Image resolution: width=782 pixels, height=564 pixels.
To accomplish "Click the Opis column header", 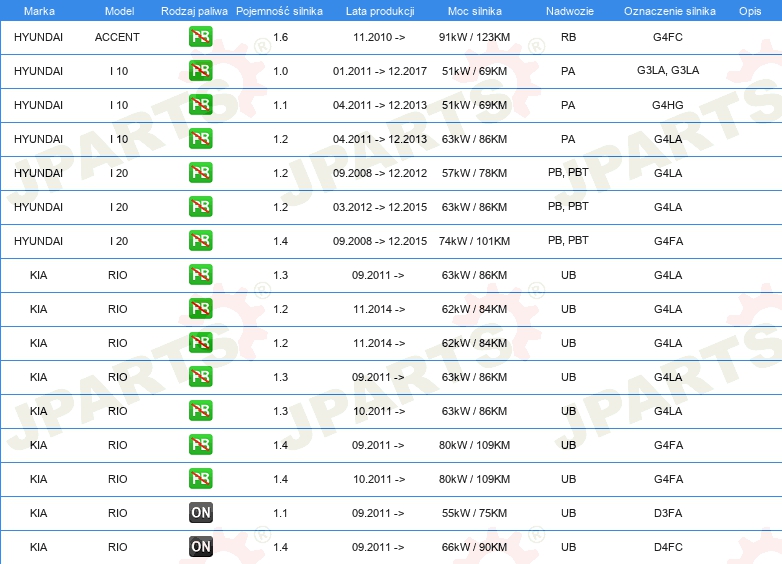I will 749,10.
